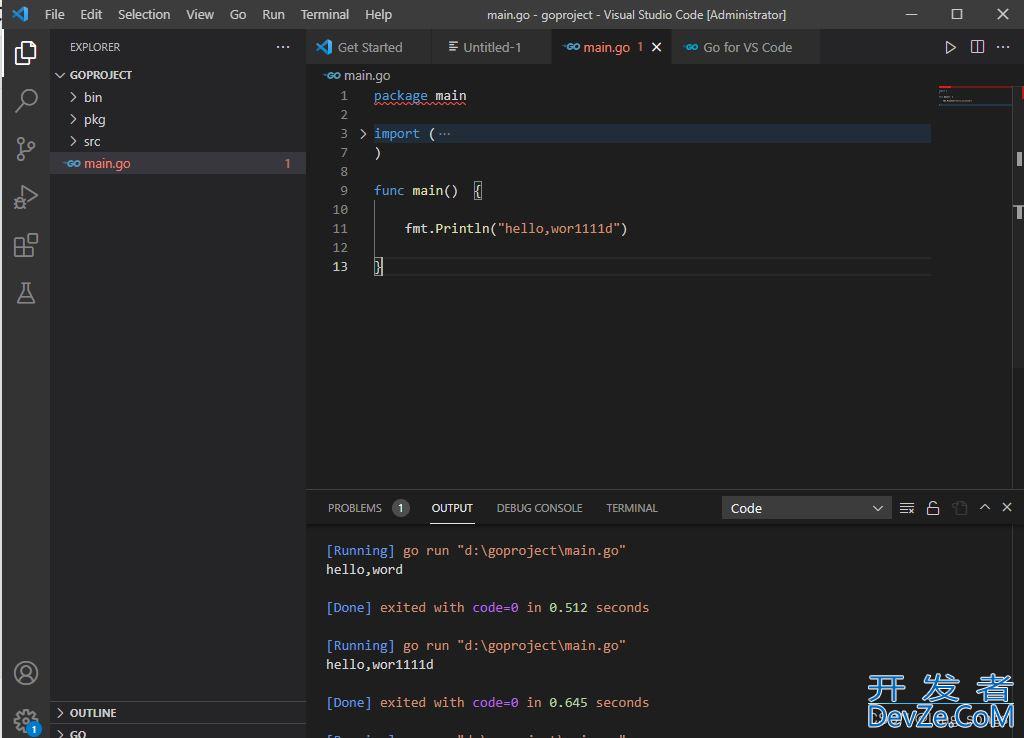Image resolution: width=1024 pixels, height=738 pixels.
Task: Open the Selection menu
Action: pos(144,14)
